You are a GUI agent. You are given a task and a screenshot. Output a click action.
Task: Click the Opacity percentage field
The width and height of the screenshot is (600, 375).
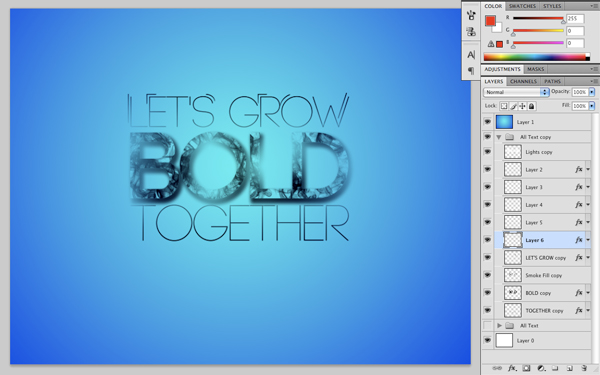click(x=580, y=92)
